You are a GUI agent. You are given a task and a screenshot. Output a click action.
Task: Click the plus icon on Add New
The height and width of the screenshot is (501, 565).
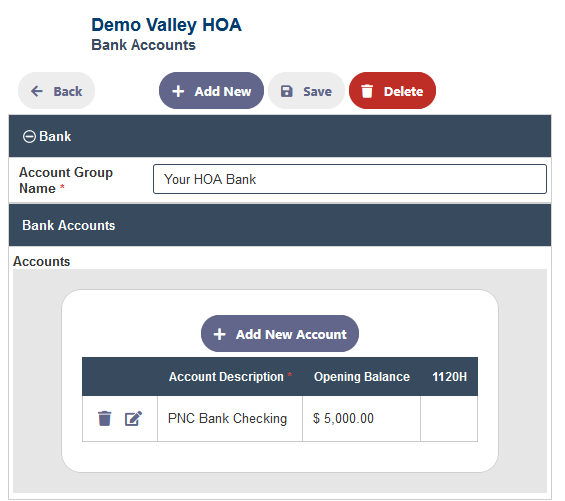[178, 91]
